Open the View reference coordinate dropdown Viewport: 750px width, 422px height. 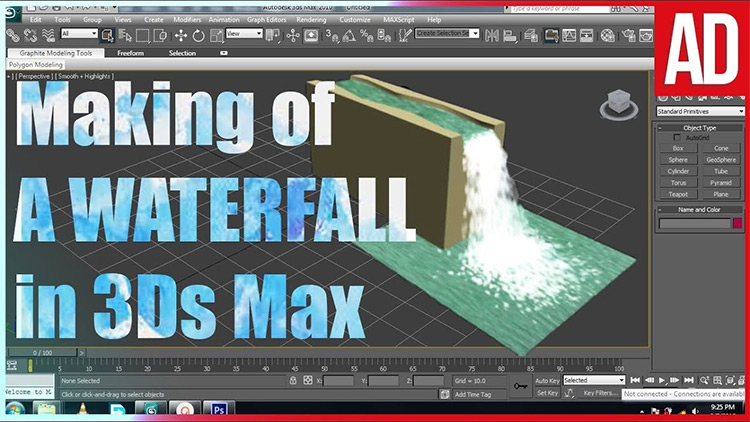coord(244,33)
